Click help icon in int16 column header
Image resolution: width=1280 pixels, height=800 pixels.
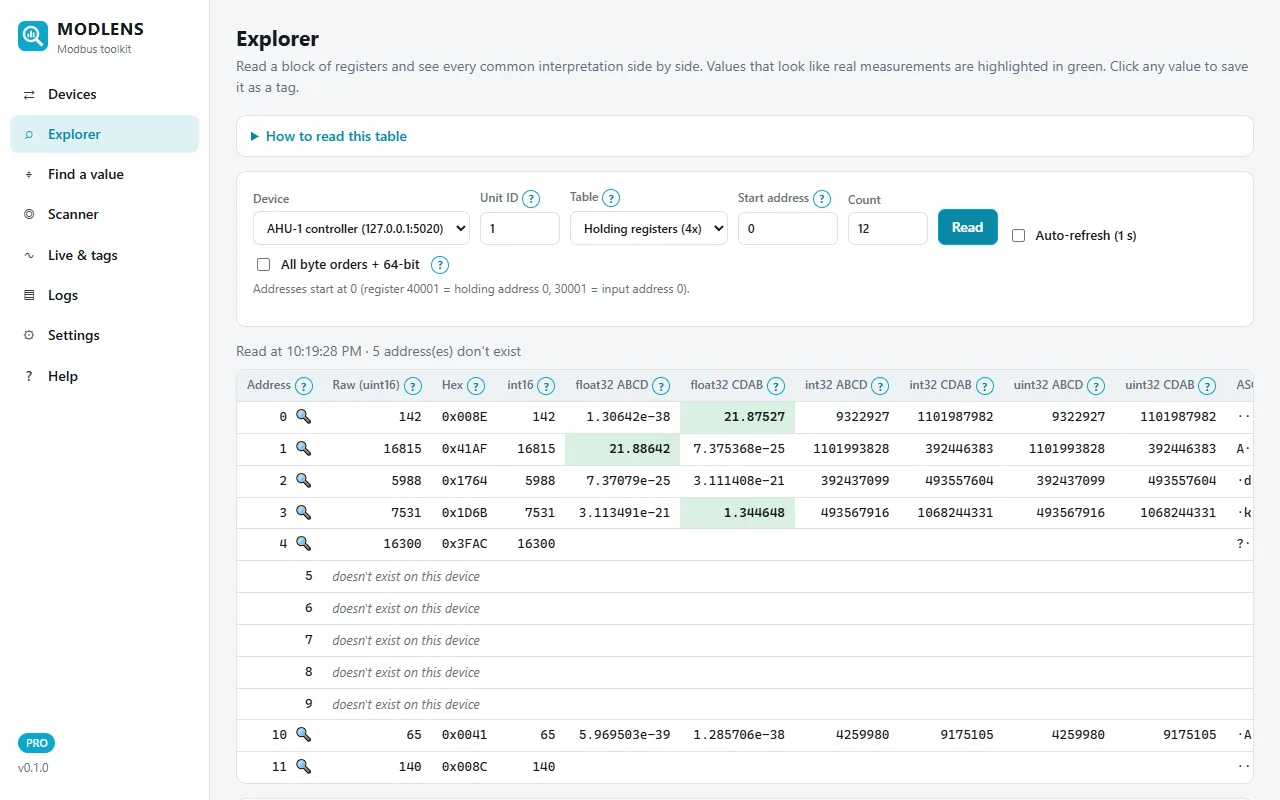547,386
